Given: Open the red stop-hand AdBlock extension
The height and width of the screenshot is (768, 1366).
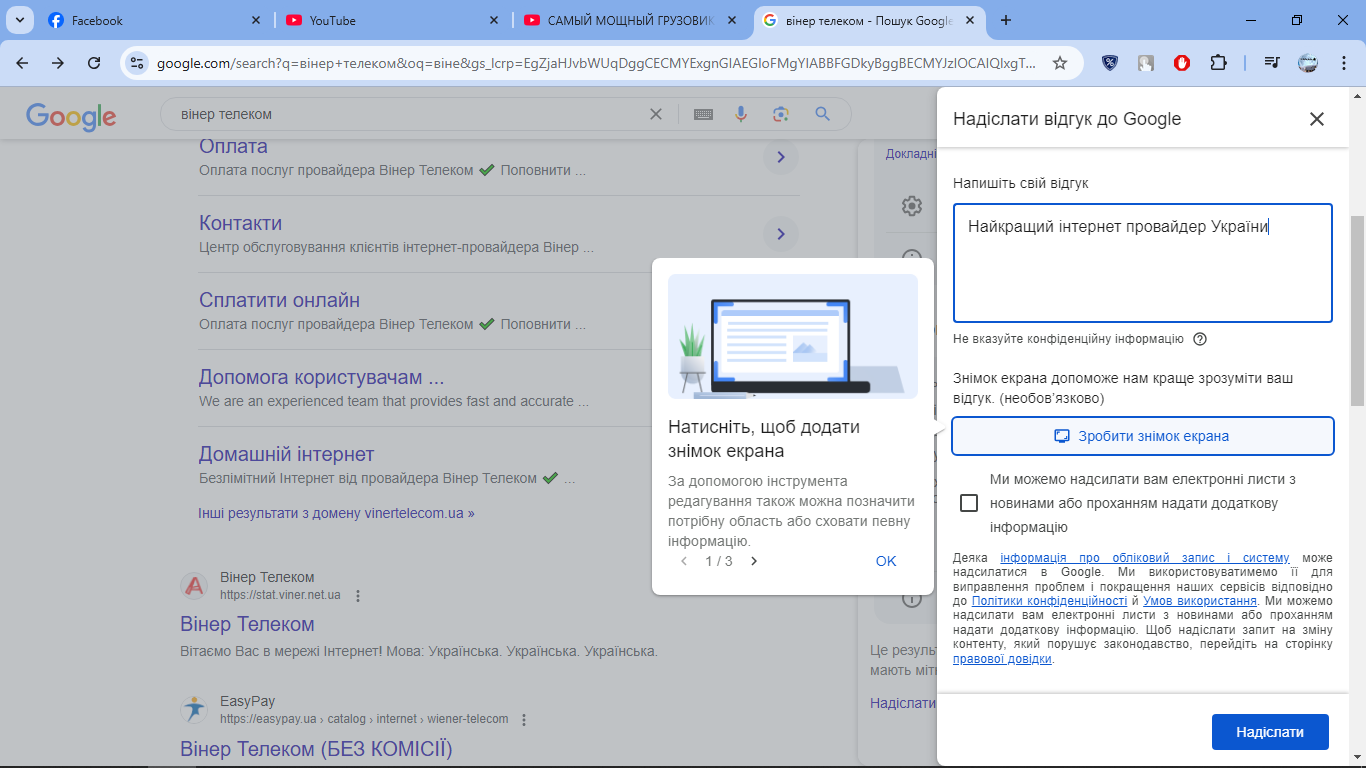Looking at the screenshot, I should tap(1182, 63).
